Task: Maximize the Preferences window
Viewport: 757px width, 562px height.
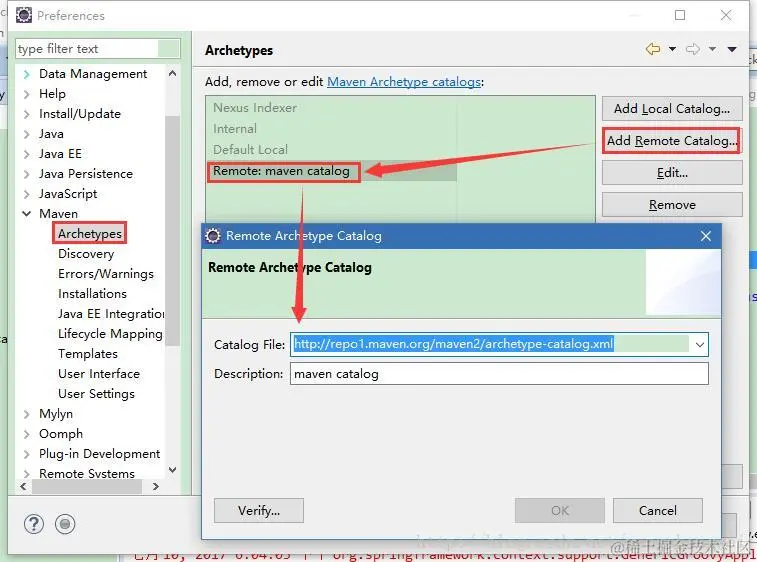Action: [x=680, y=15]
